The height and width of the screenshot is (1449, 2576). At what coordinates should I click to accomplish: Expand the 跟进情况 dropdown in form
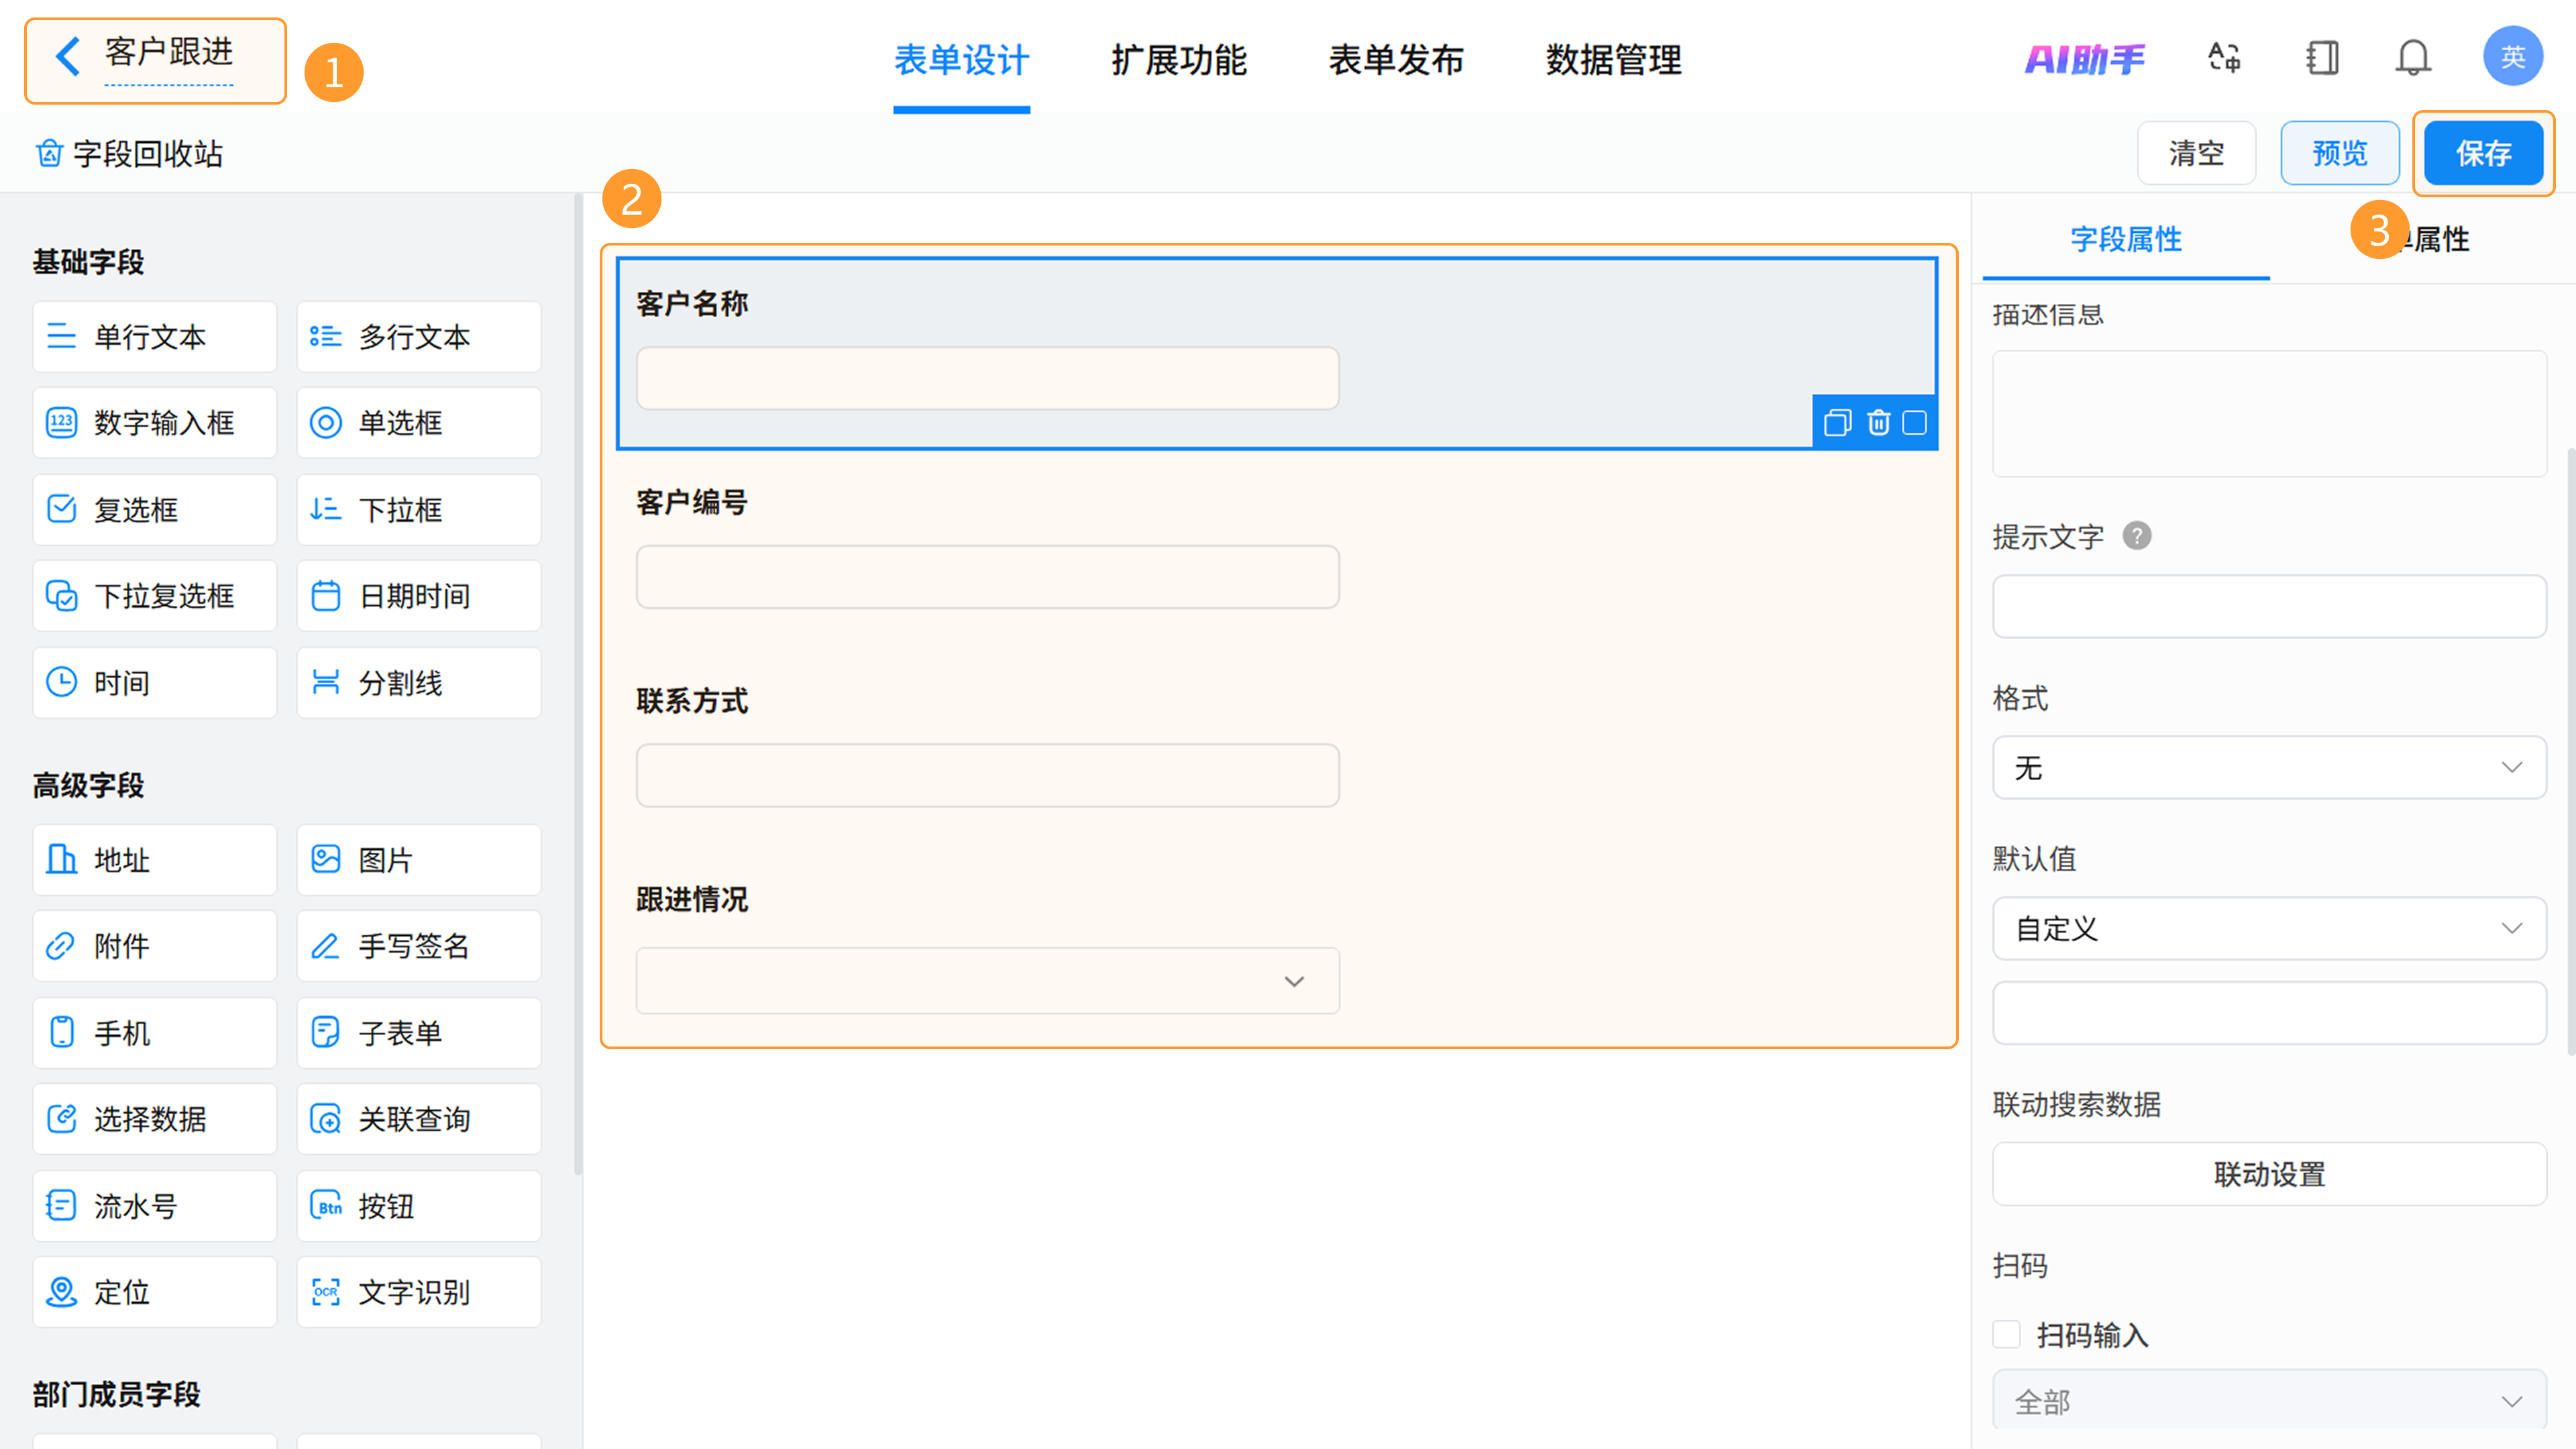[x=987, y=981]
